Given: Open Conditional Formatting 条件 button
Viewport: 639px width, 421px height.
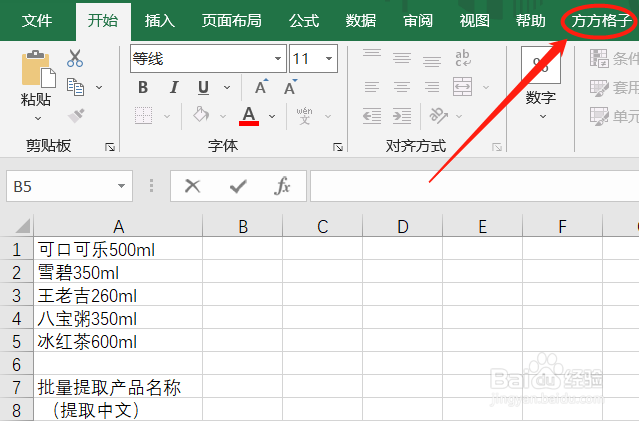Looking at the screenshot, I should (614, 59).
